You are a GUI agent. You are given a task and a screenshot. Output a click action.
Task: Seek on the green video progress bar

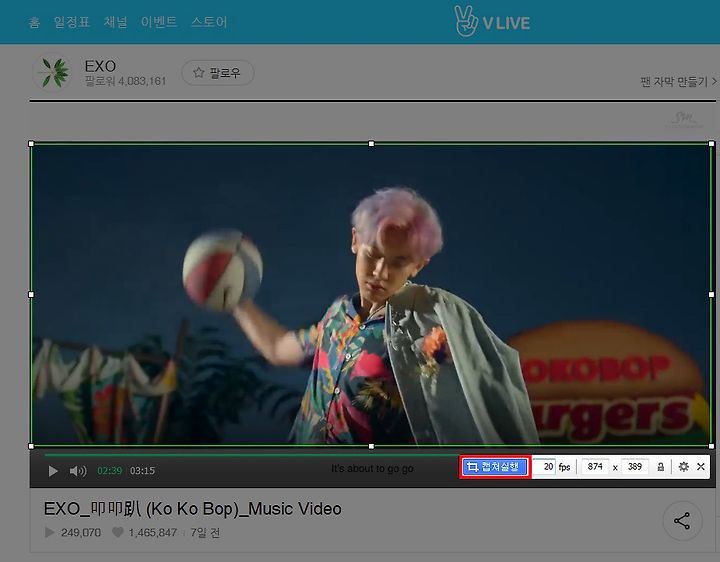tap(252, 455)
